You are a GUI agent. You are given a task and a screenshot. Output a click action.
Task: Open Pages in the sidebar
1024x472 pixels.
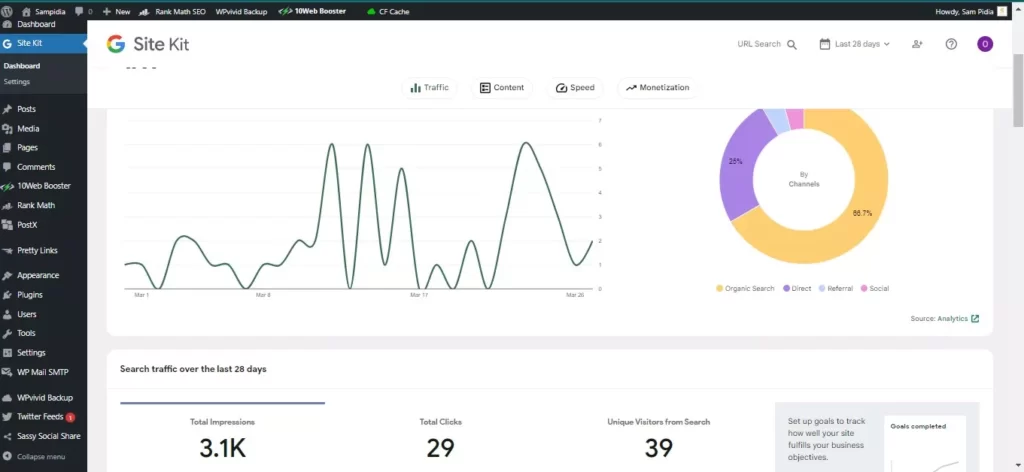coord(43,148)
